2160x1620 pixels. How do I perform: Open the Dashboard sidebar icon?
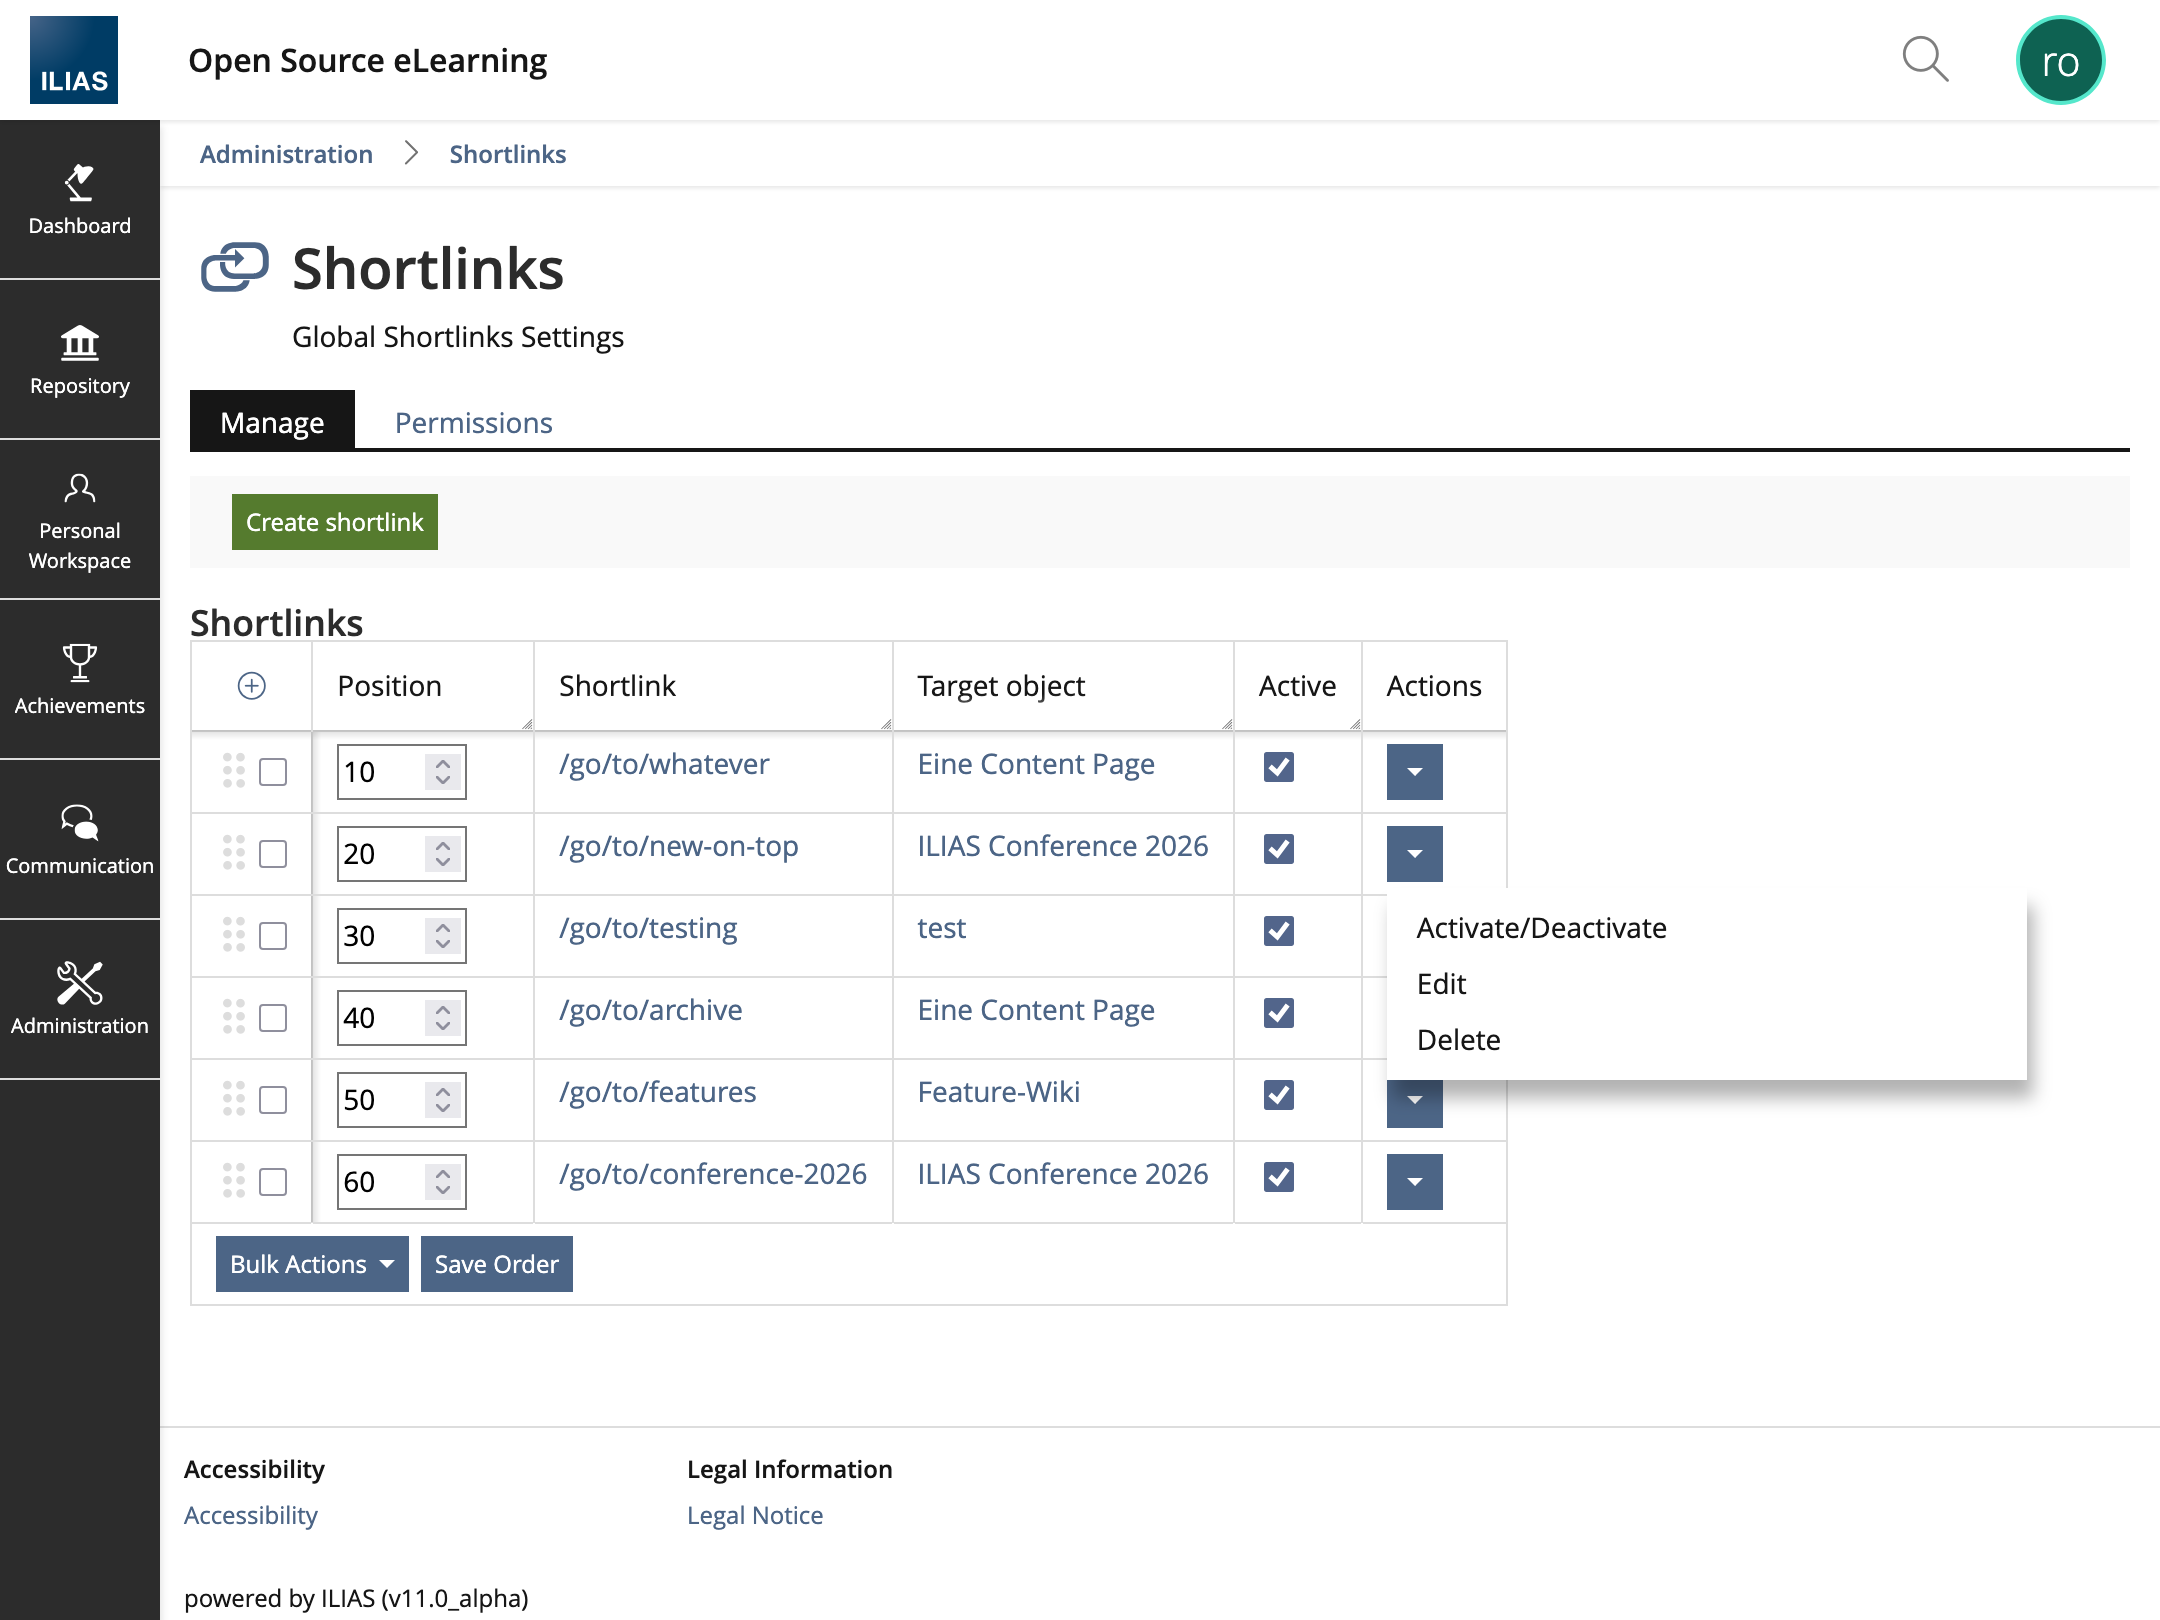pyautogui.click(x=79, y=200)
